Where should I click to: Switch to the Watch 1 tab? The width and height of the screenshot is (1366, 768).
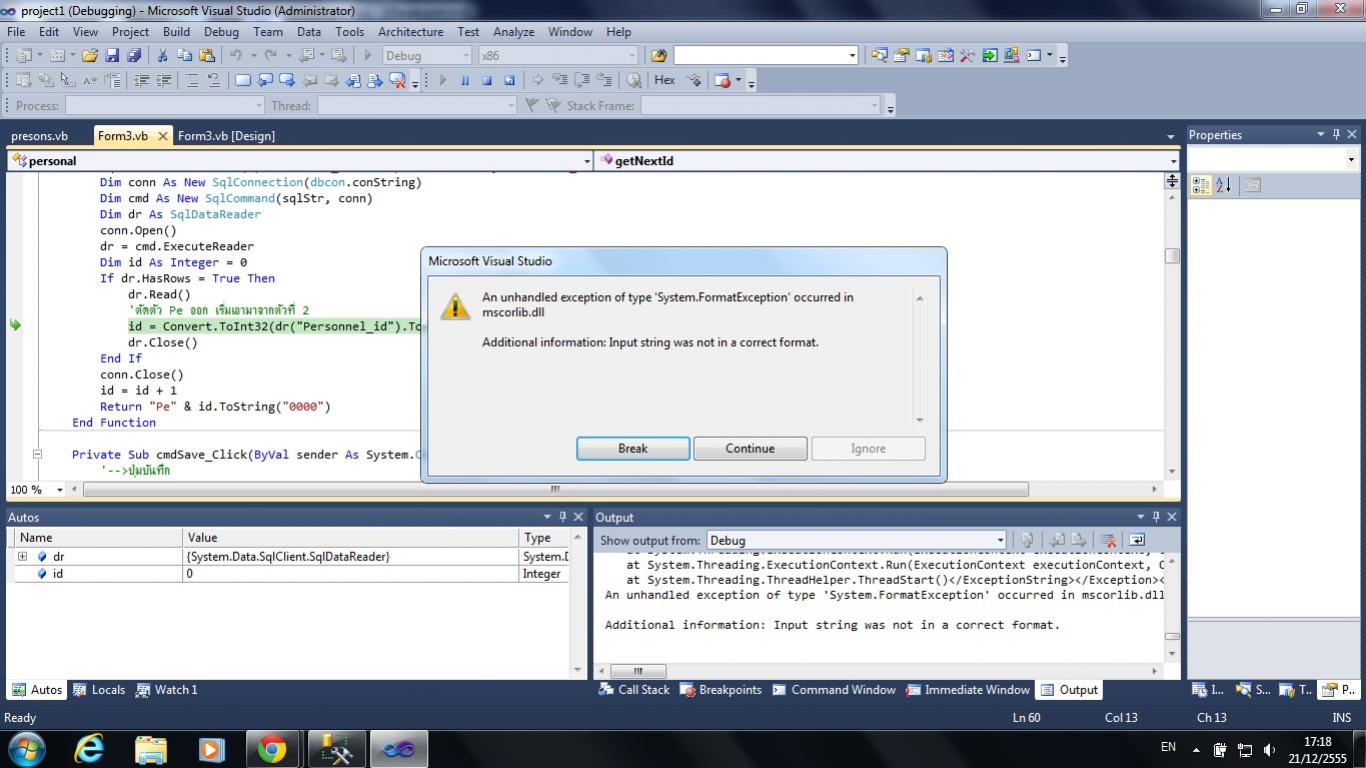point(166,690)
